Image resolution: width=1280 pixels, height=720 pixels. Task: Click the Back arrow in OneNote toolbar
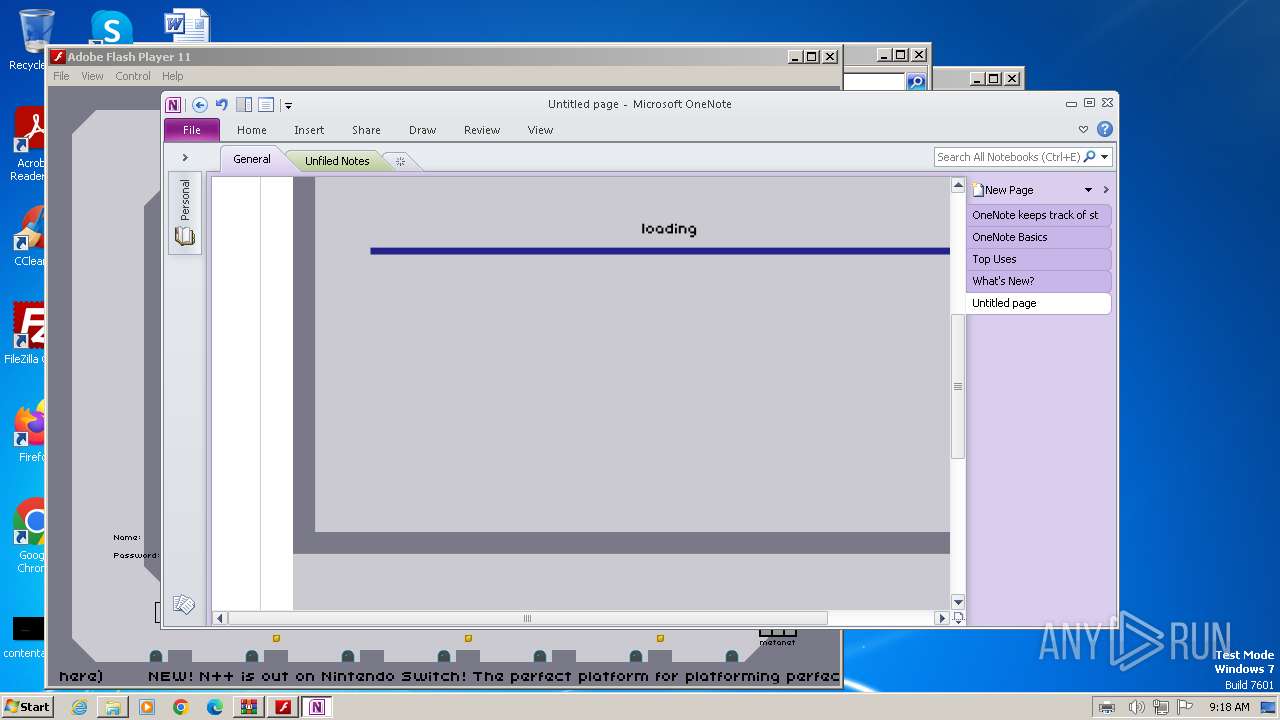[200, 105]
